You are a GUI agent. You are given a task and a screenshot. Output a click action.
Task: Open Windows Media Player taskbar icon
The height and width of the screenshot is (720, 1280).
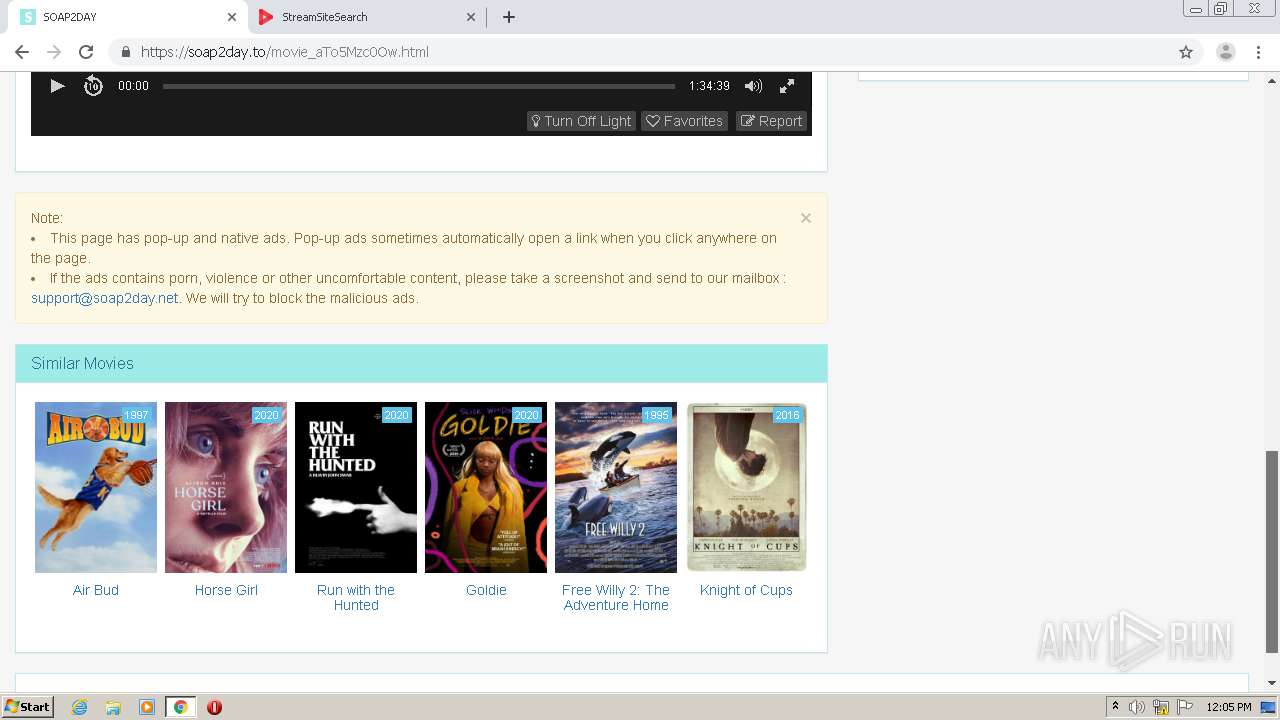(x=147, y=707)
